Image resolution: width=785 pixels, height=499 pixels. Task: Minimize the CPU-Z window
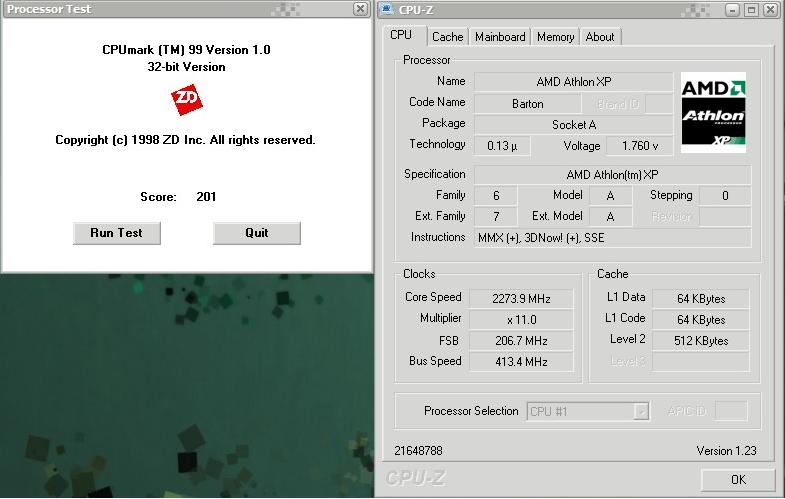click(732, 10)
